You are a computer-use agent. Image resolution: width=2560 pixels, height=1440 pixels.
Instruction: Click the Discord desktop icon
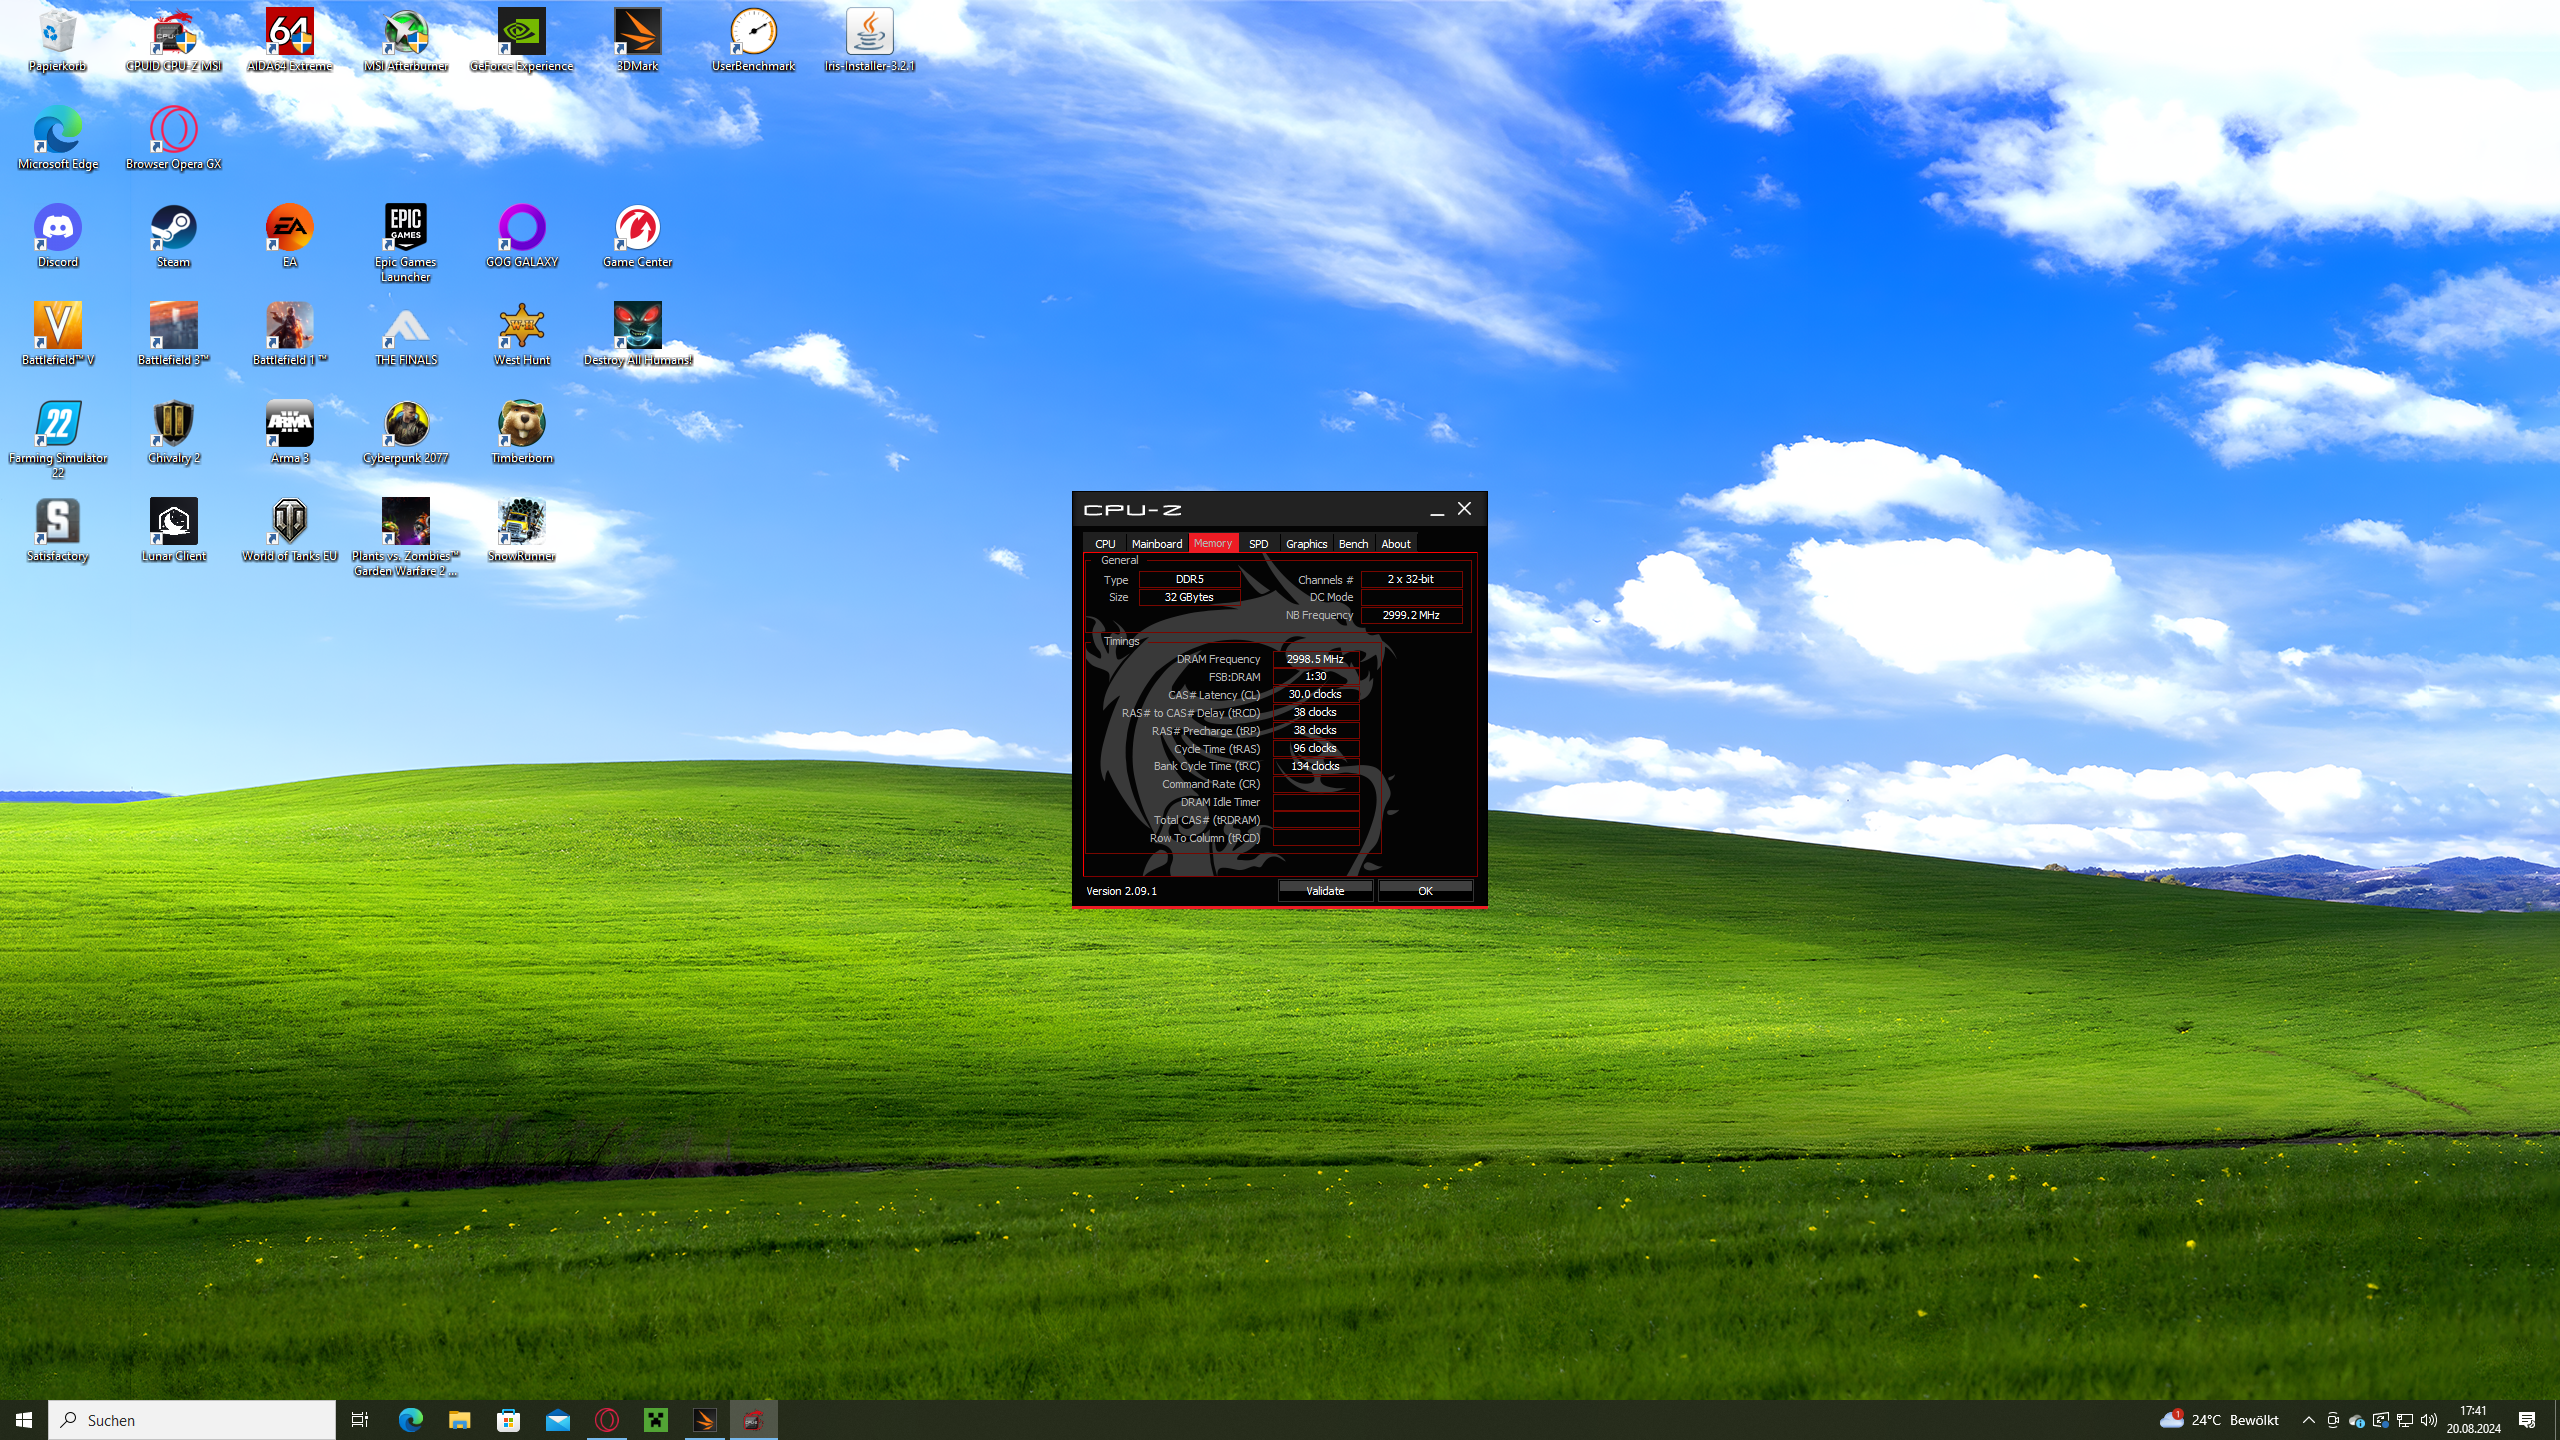pos(58,230)
